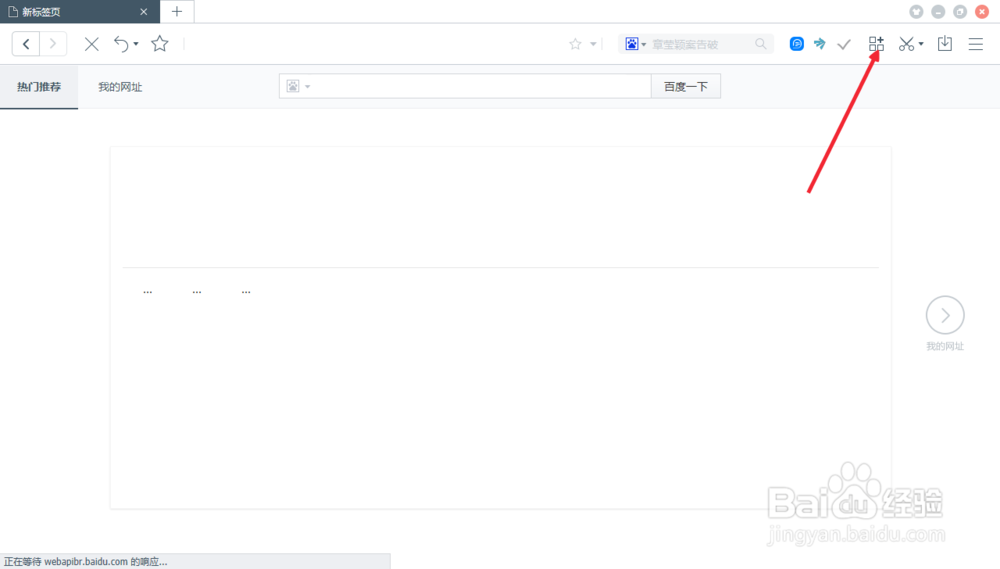This screenshot has width=1000, height=569.
Task: Click the third placeholder category link
Action: (246, 292)
